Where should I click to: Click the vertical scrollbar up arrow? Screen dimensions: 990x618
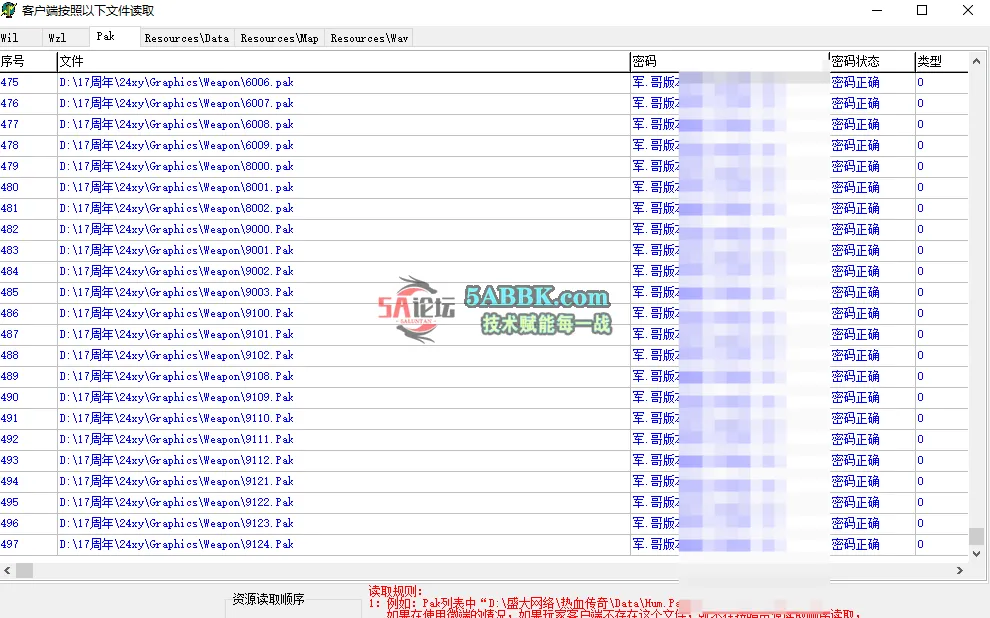click(x=976, y=61)
